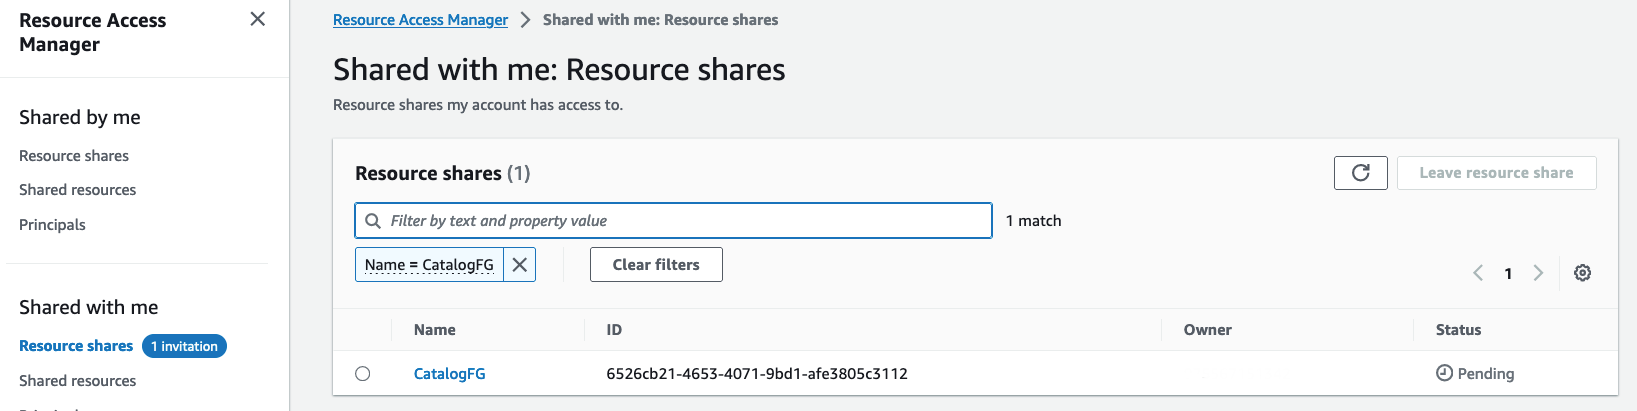Click the search magnifier icon
The image size is (1637, 411).
tap(373, 221)
